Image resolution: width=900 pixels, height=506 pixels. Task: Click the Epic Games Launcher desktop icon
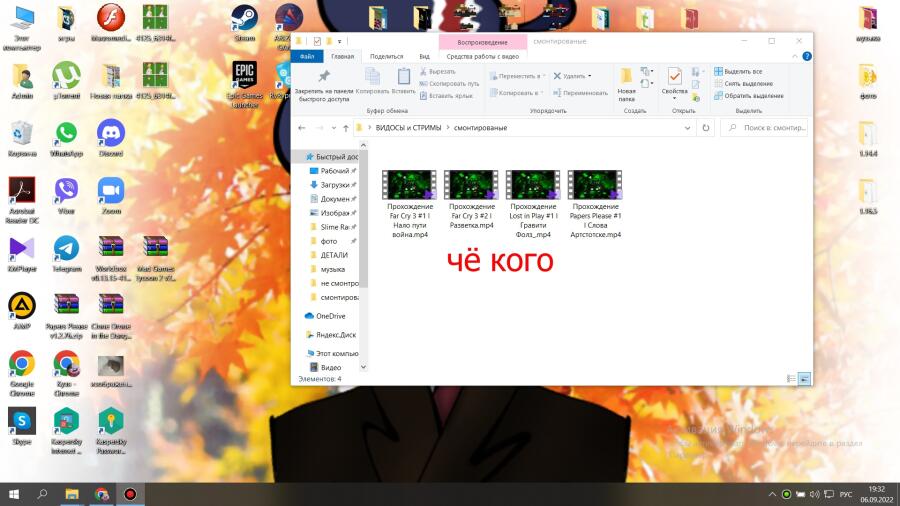click(x=245, y=84)
